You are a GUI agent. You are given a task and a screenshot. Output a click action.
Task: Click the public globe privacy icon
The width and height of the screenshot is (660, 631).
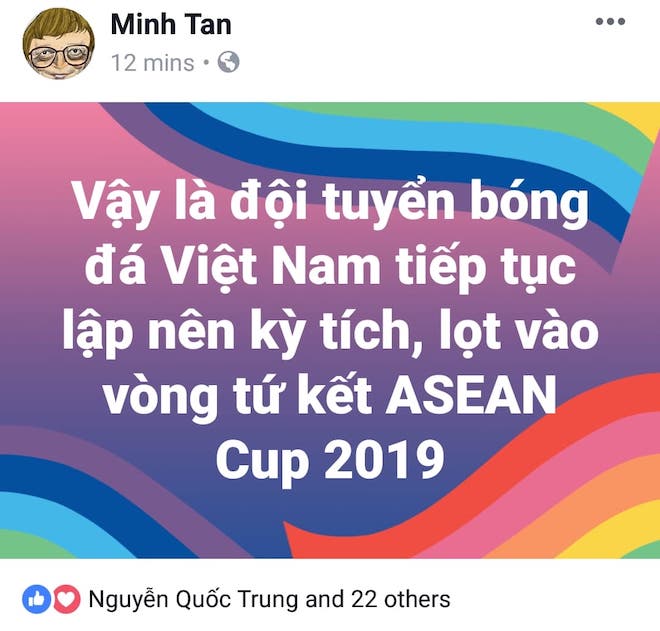[229, 62]
